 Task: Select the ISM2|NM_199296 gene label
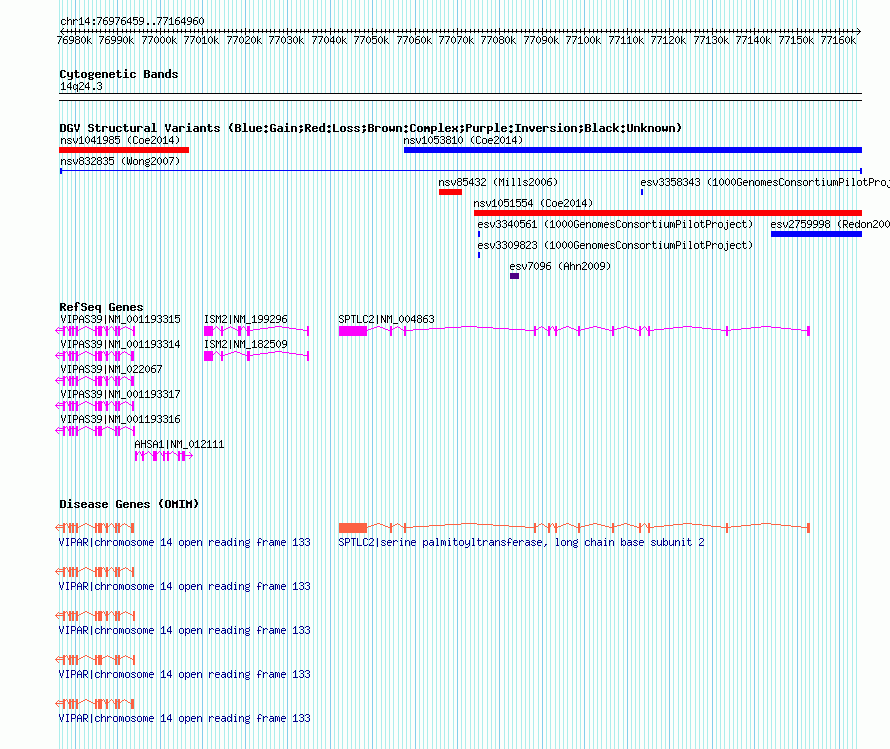click(246, 319)
